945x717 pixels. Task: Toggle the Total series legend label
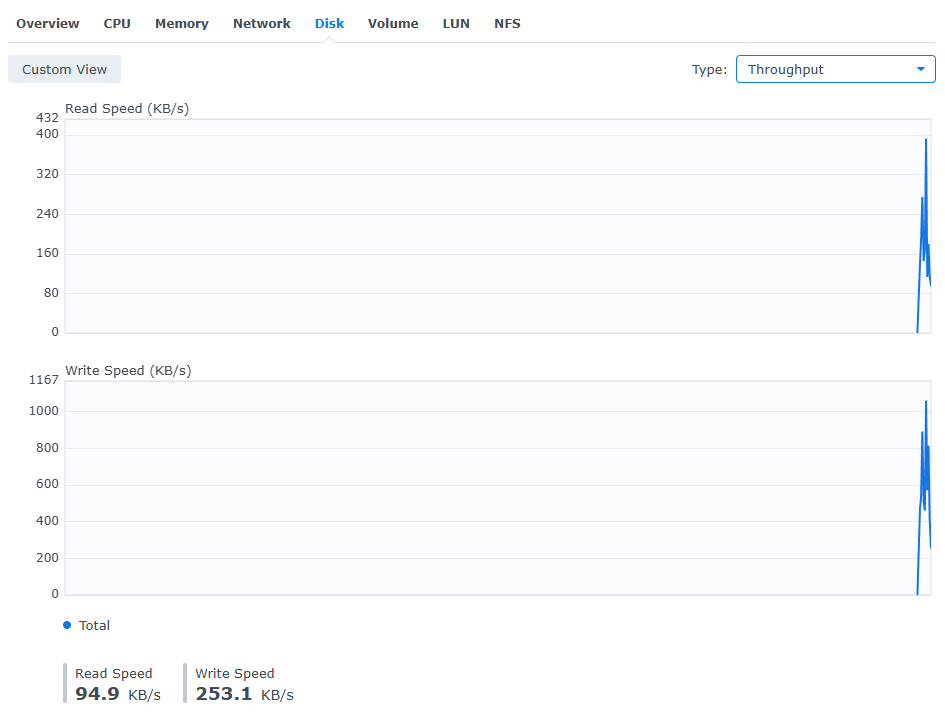[x=94, y=625]
